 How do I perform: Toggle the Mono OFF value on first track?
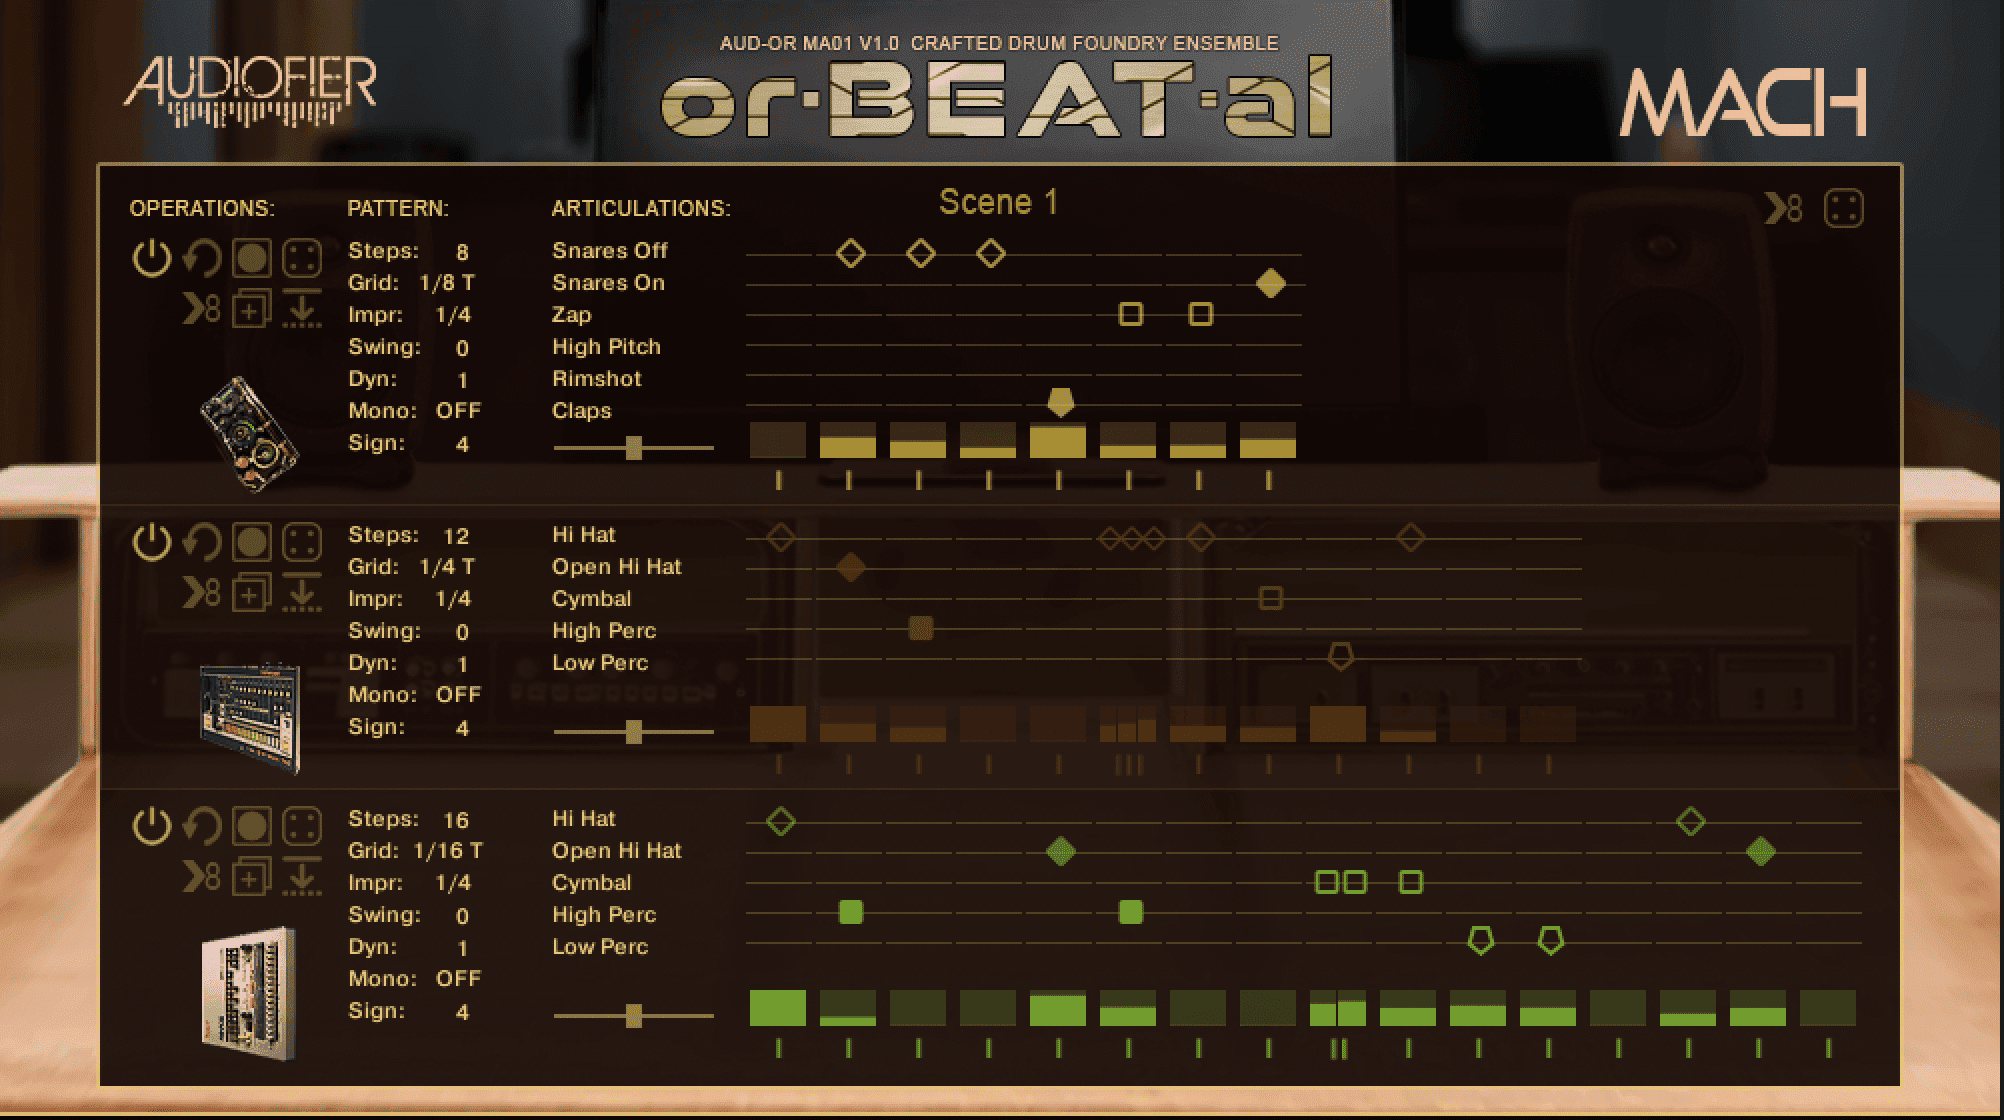[x=458, y=411]
